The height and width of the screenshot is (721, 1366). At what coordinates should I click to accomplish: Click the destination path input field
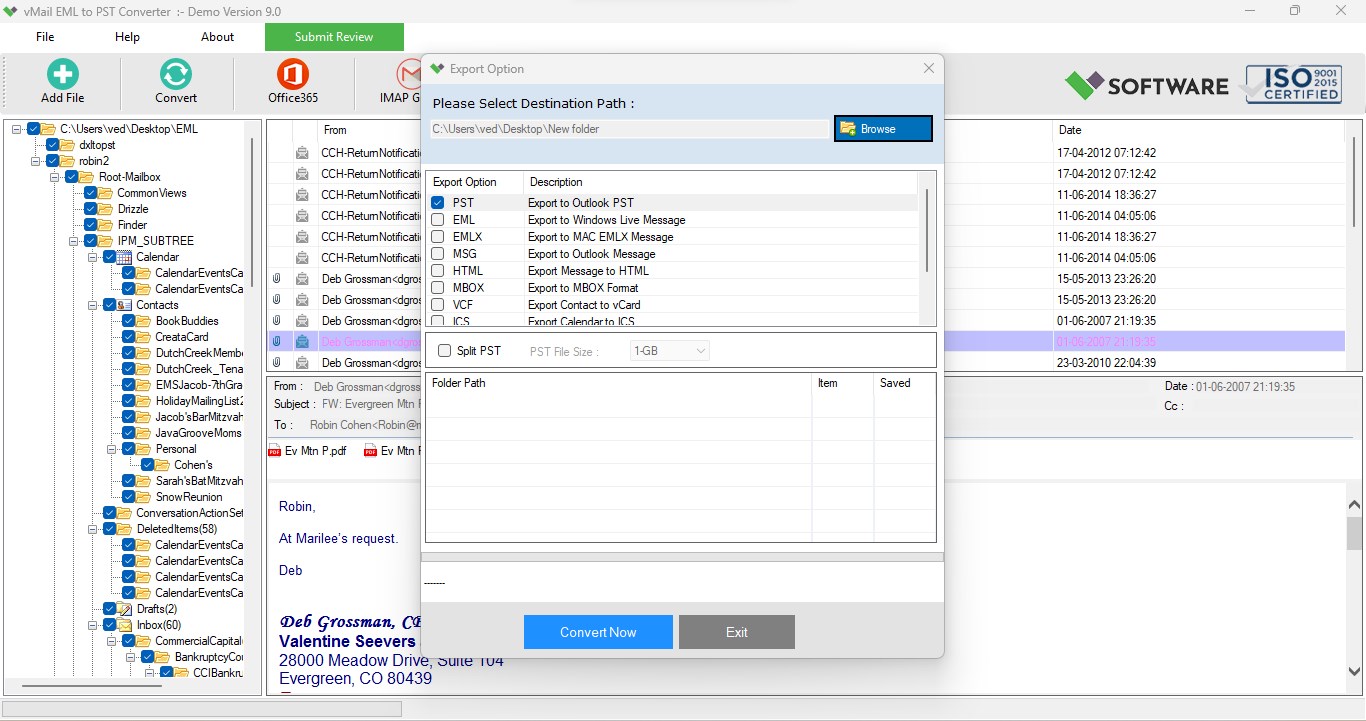[628, 129]
